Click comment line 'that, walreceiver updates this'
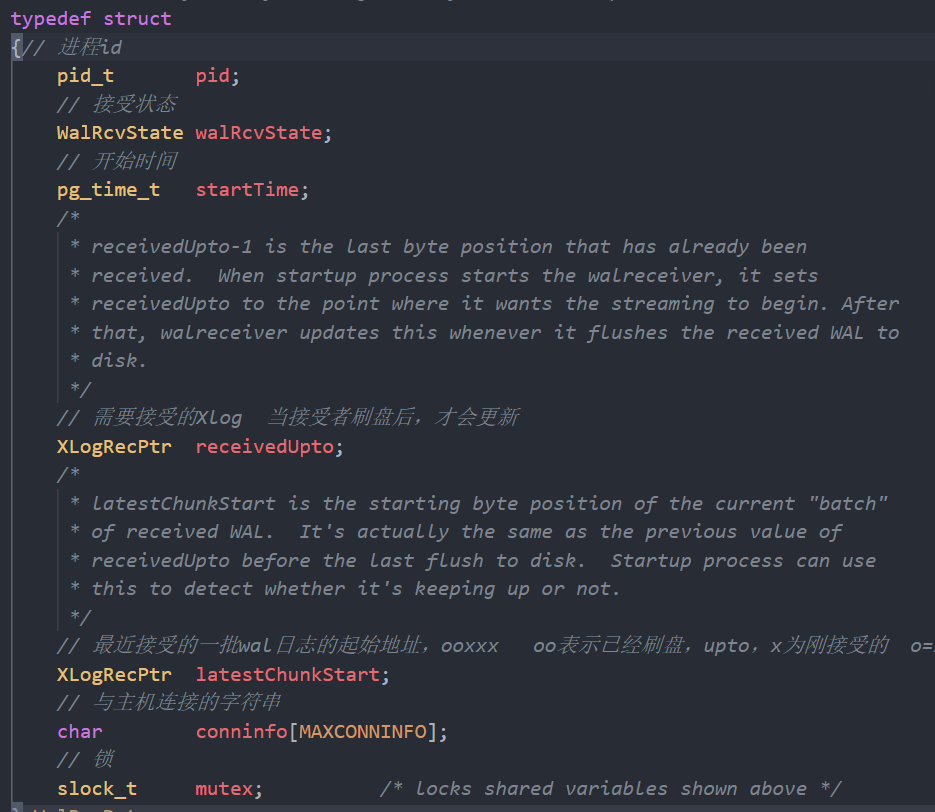This screenshot has height=812, width=935. click(484, 332)
